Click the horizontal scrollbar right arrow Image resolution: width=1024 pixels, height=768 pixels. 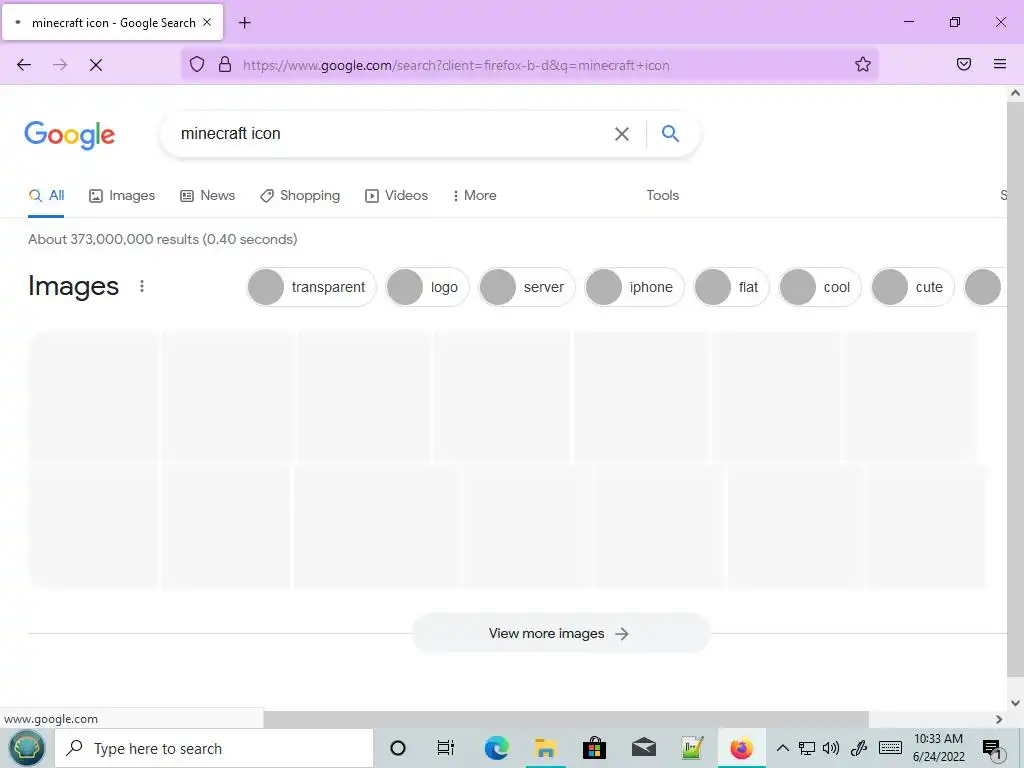tap(999, 719)
